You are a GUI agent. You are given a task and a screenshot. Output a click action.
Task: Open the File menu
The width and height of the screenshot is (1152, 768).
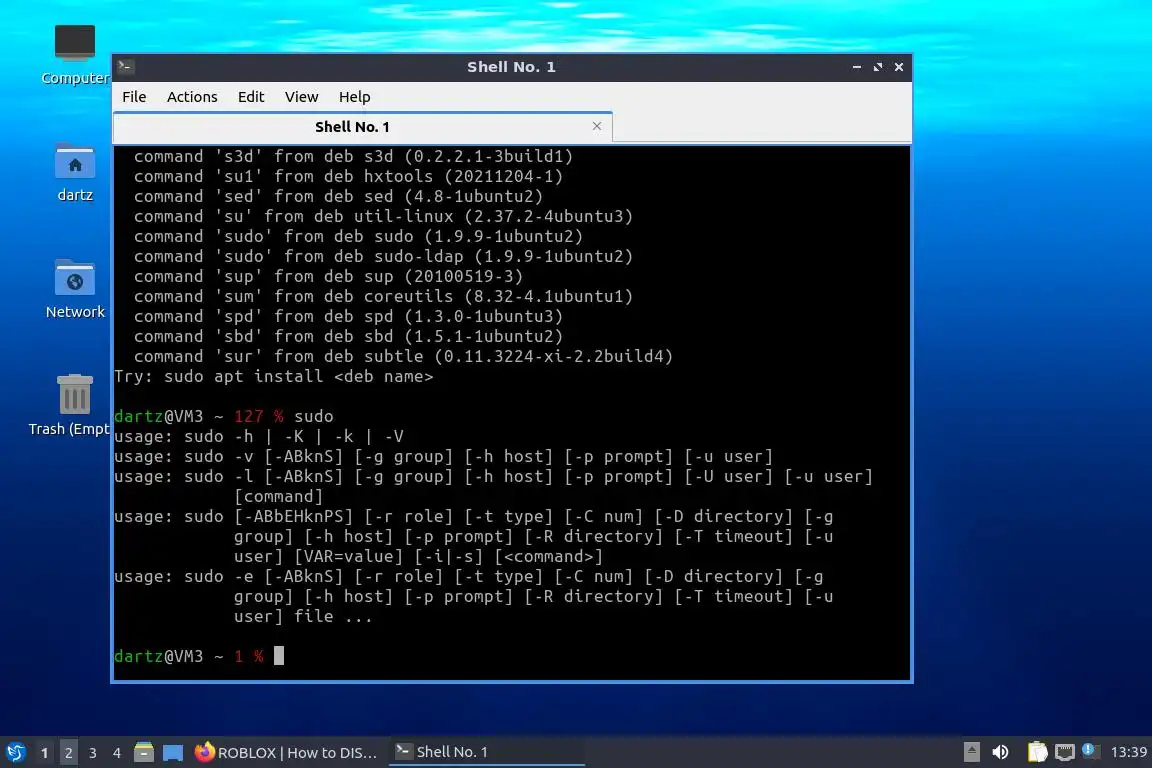(134, 97)
